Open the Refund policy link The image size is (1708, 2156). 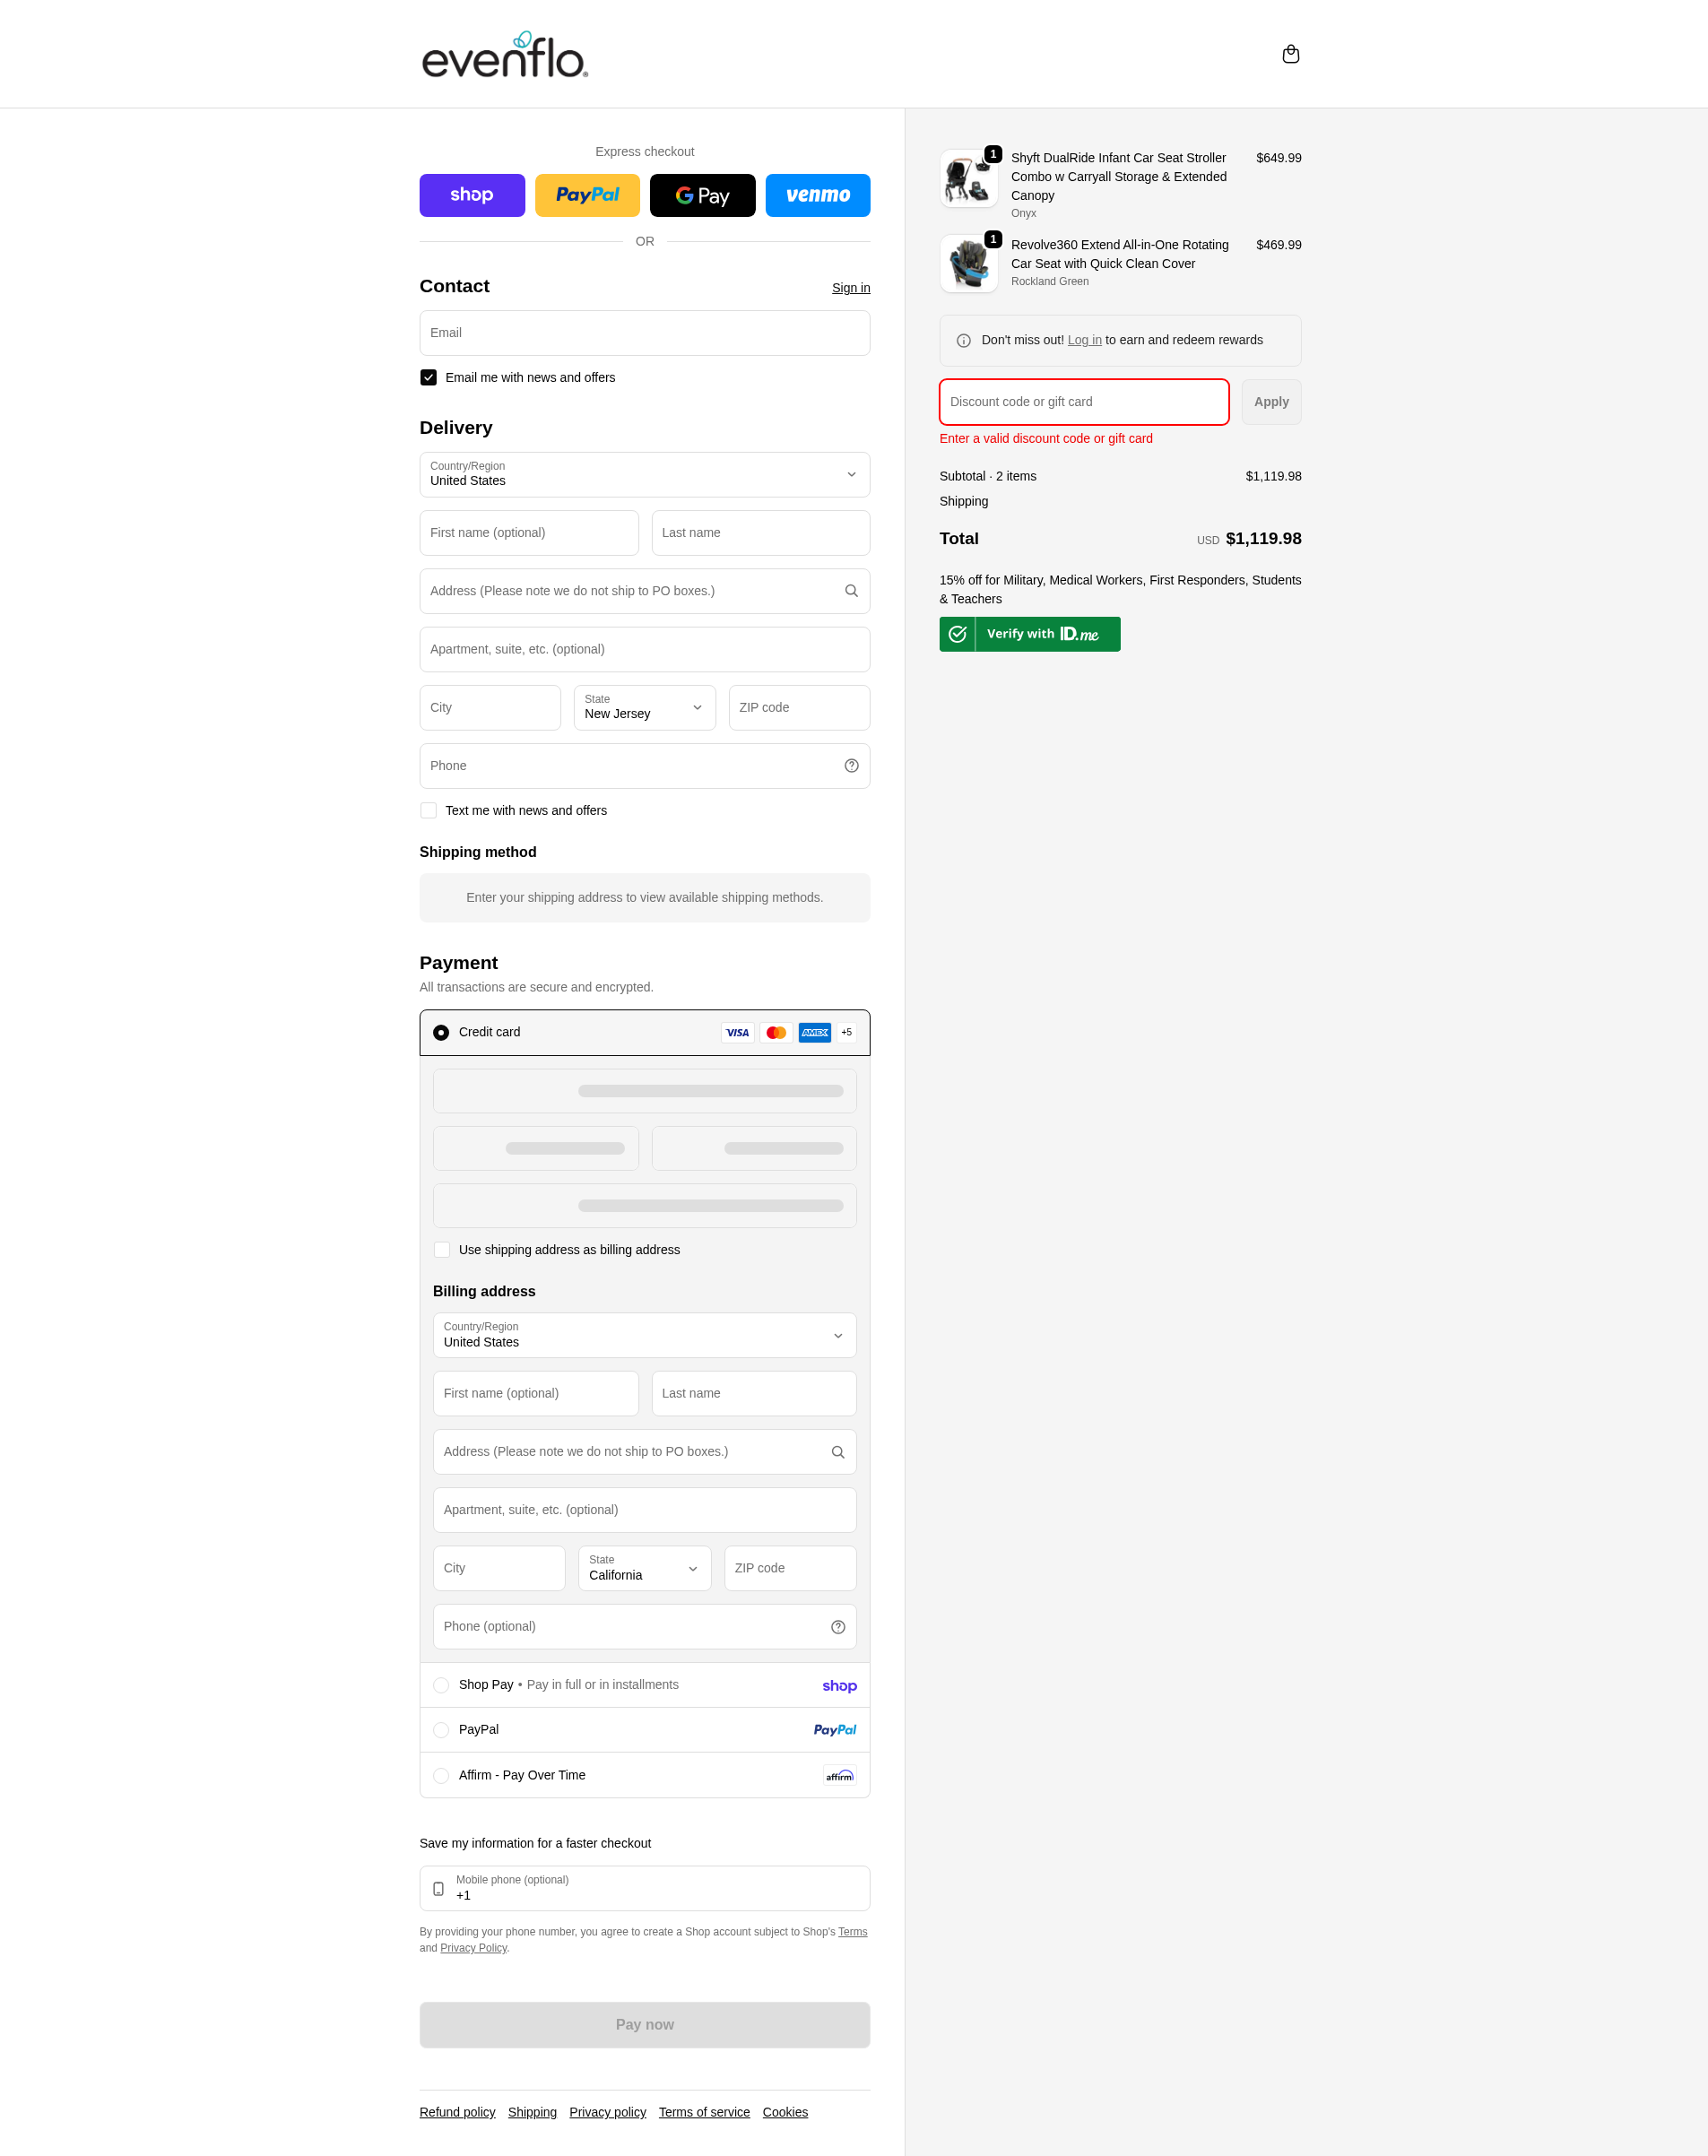coord(457,2112)
